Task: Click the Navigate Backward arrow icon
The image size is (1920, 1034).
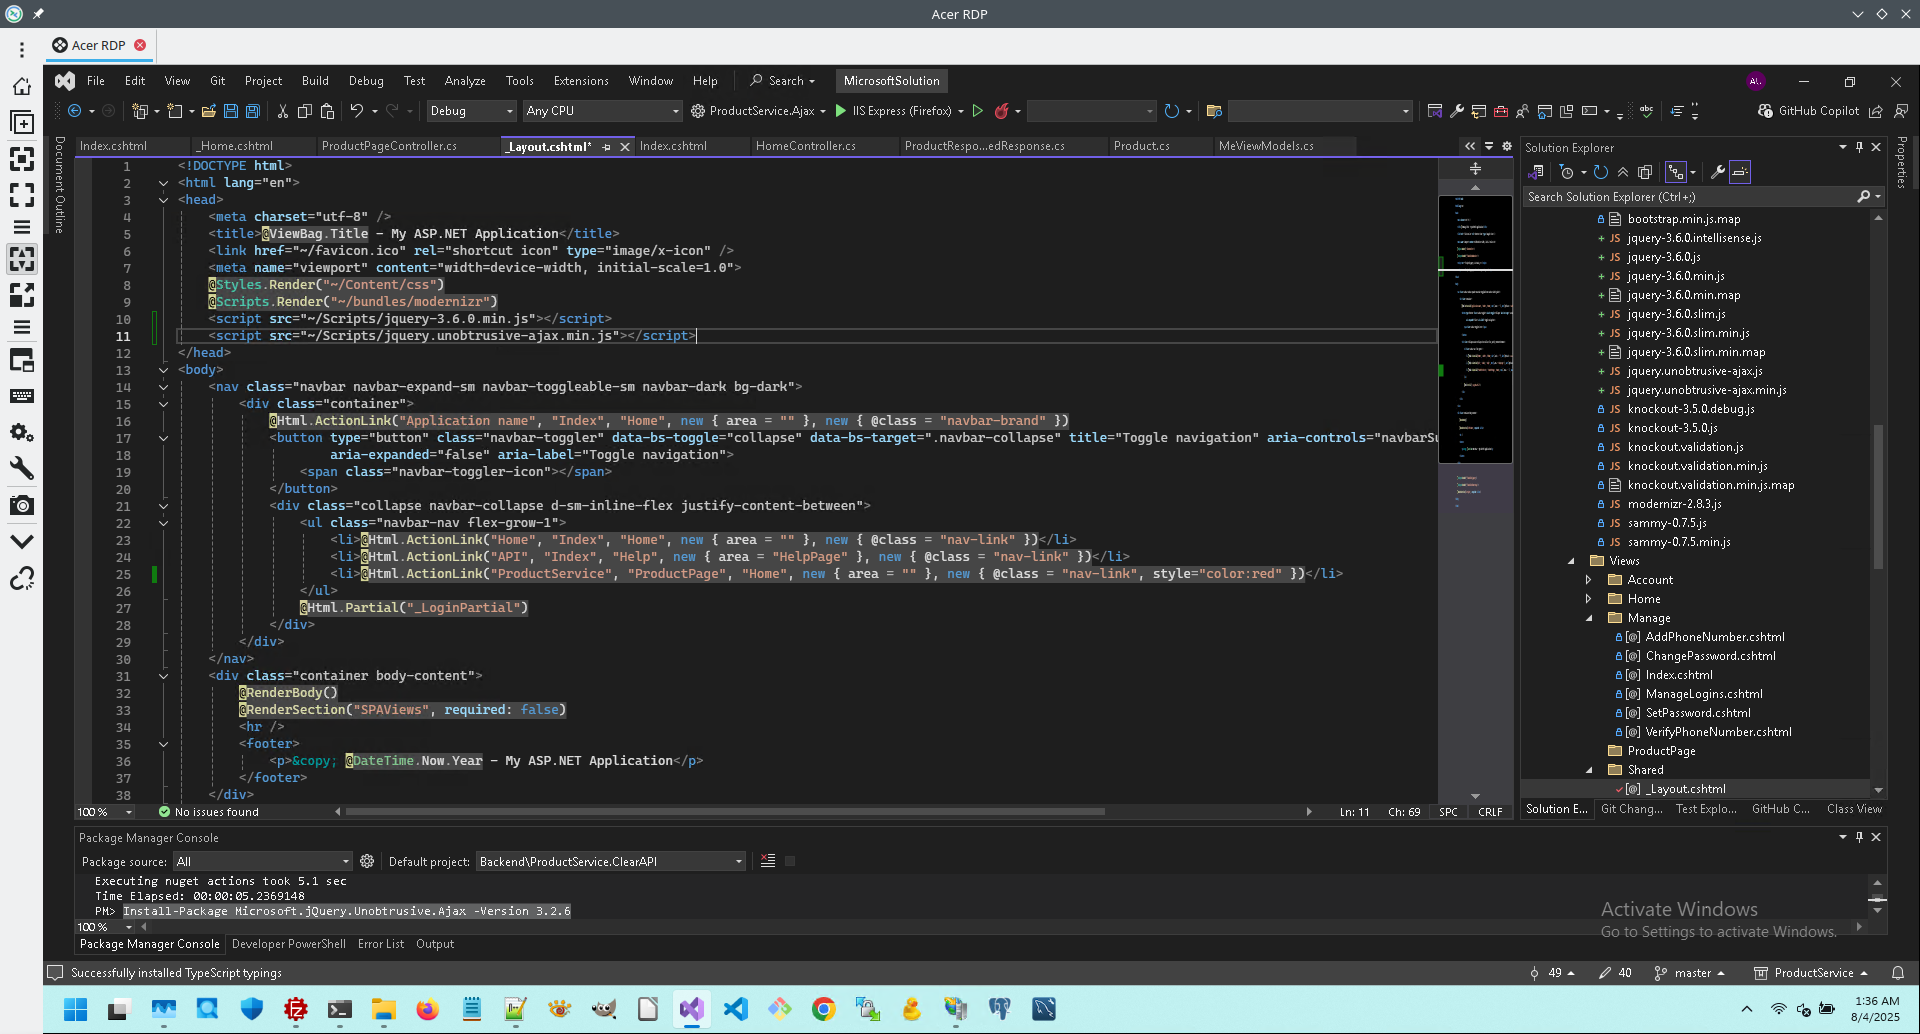Action: 75,111
